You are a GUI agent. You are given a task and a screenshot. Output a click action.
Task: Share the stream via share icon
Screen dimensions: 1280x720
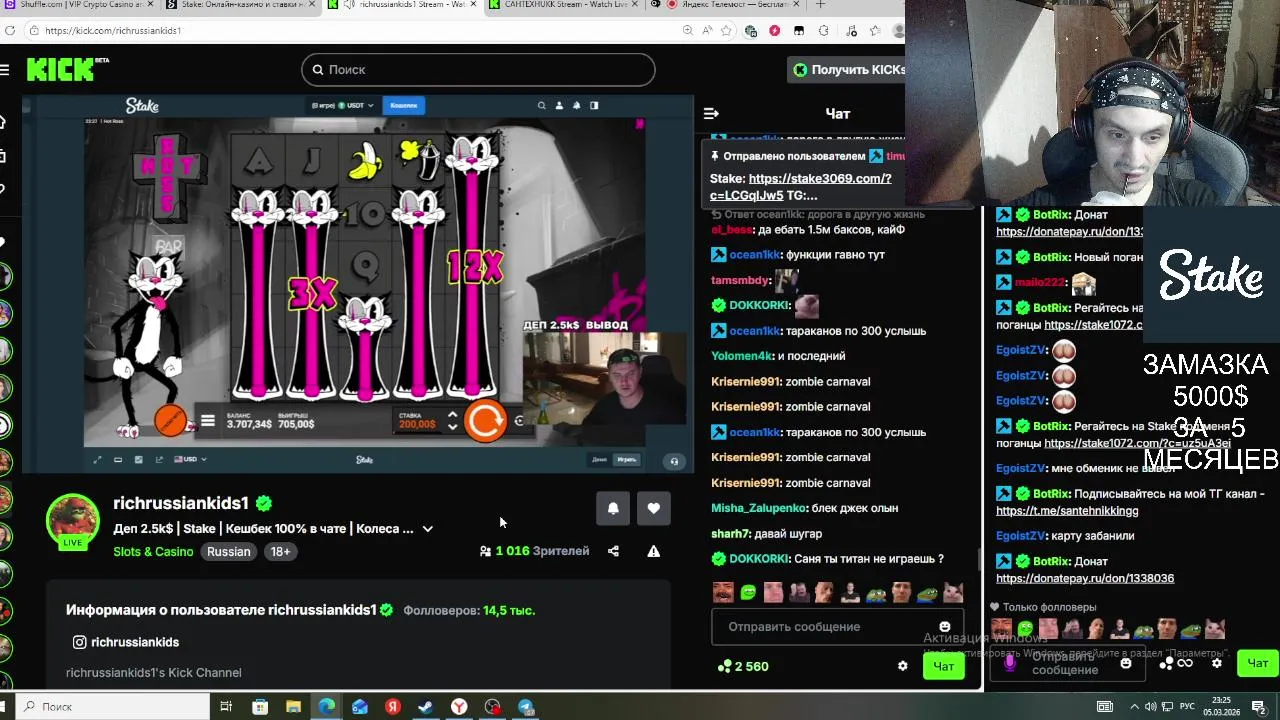[x=613, y=551]
